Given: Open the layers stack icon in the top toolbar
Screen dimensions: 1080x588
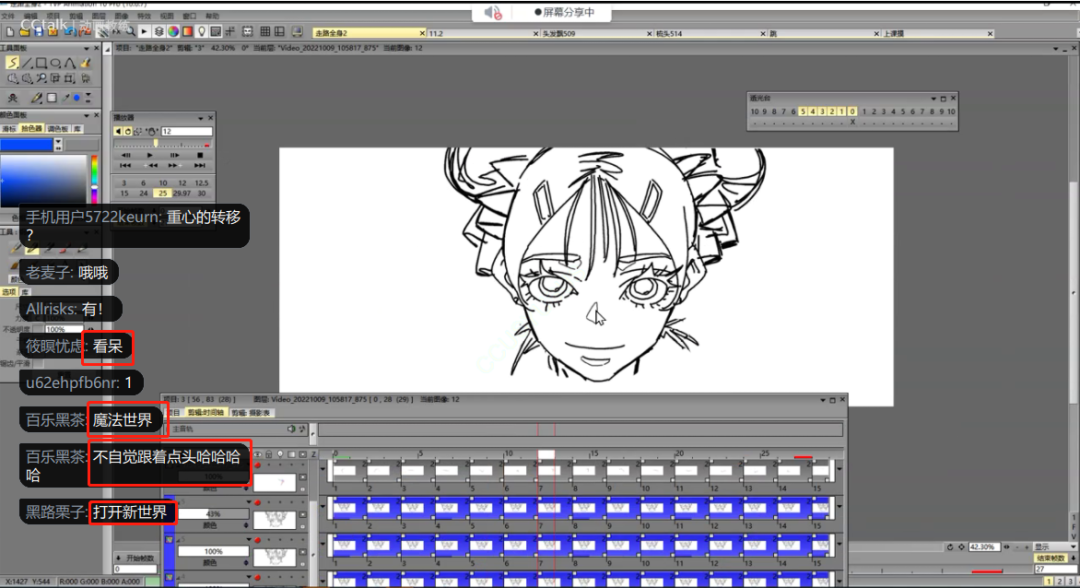Looking at the screenshot, I should tap(159, 32).
